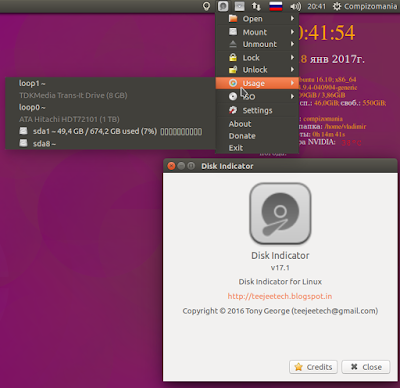This screenshot has width=400, height=388.
Task: Click the gear icon beside Settings
Action: point(233,110)
